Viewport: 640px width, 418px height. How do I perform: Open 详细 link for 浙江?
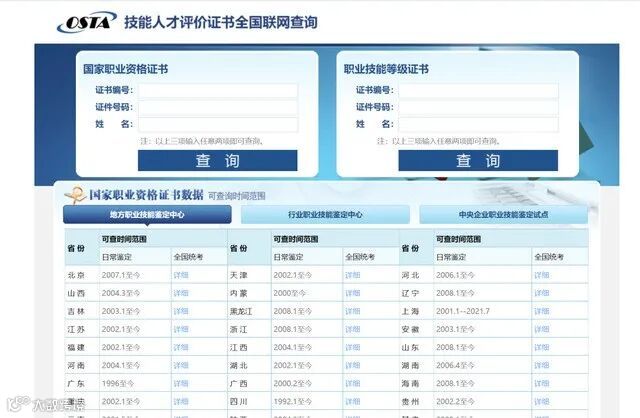tap(353, 329)
